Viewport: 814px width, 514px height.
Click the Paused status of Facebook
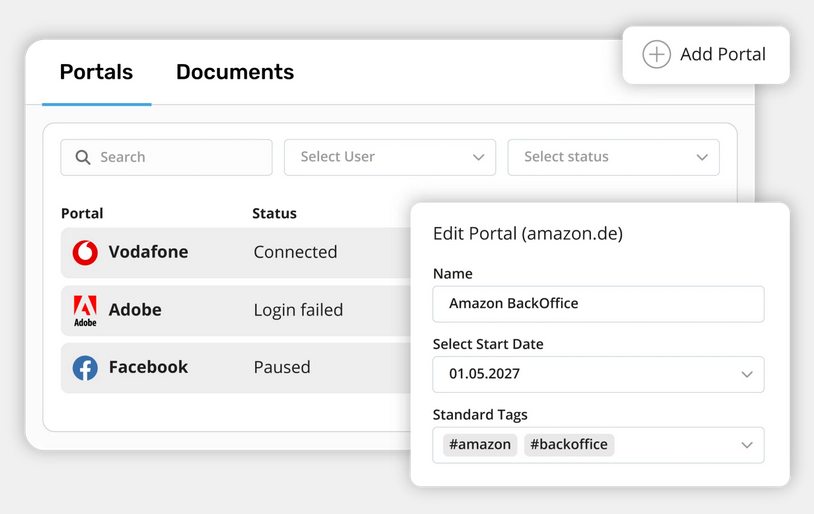pyautogui.click(x=282, y=368)
